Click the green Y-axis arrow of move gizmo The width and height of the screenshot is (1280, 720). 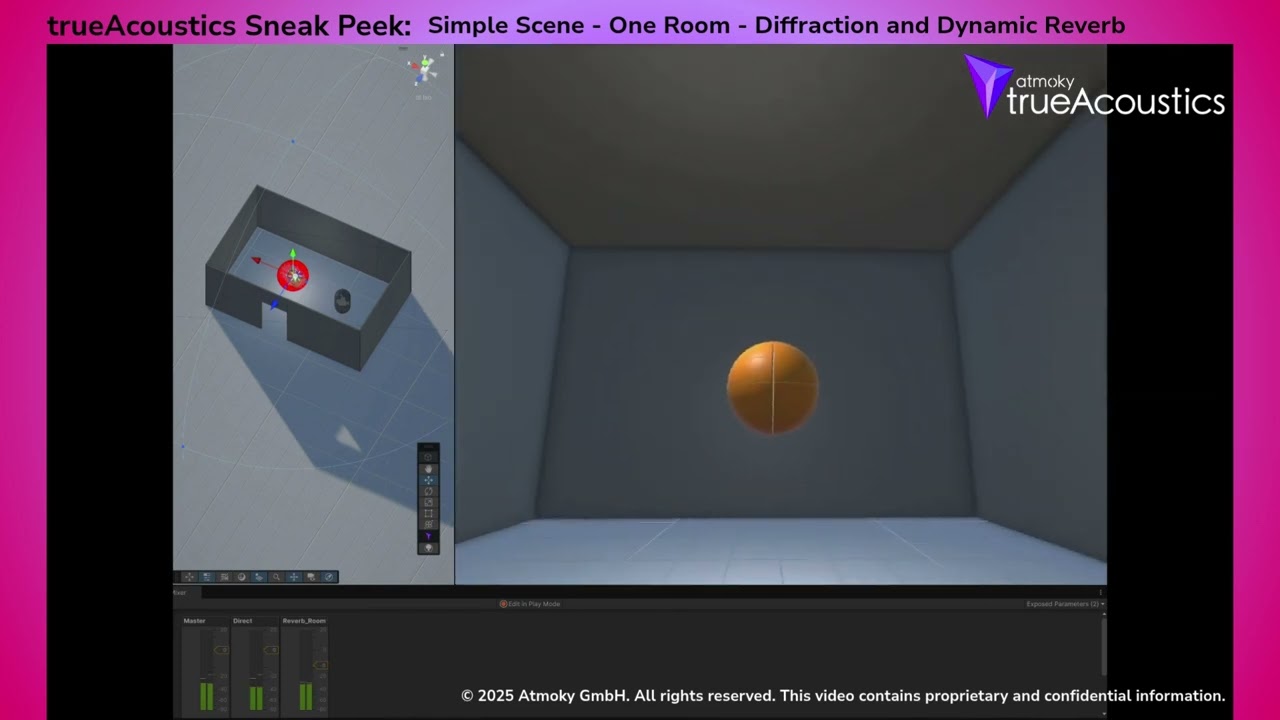(292, 255)
